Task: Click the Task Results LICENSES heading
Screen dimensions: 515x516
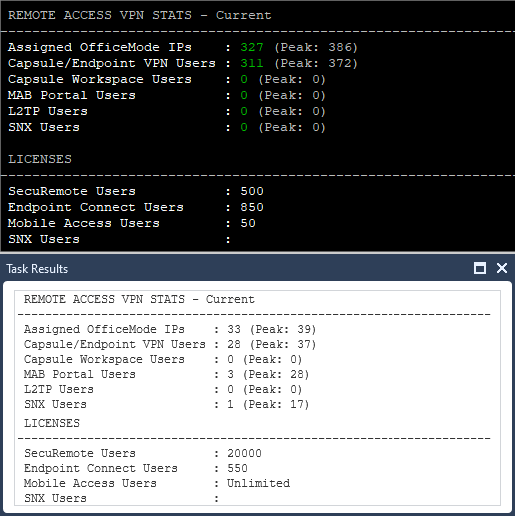Action: coord(52,423)
